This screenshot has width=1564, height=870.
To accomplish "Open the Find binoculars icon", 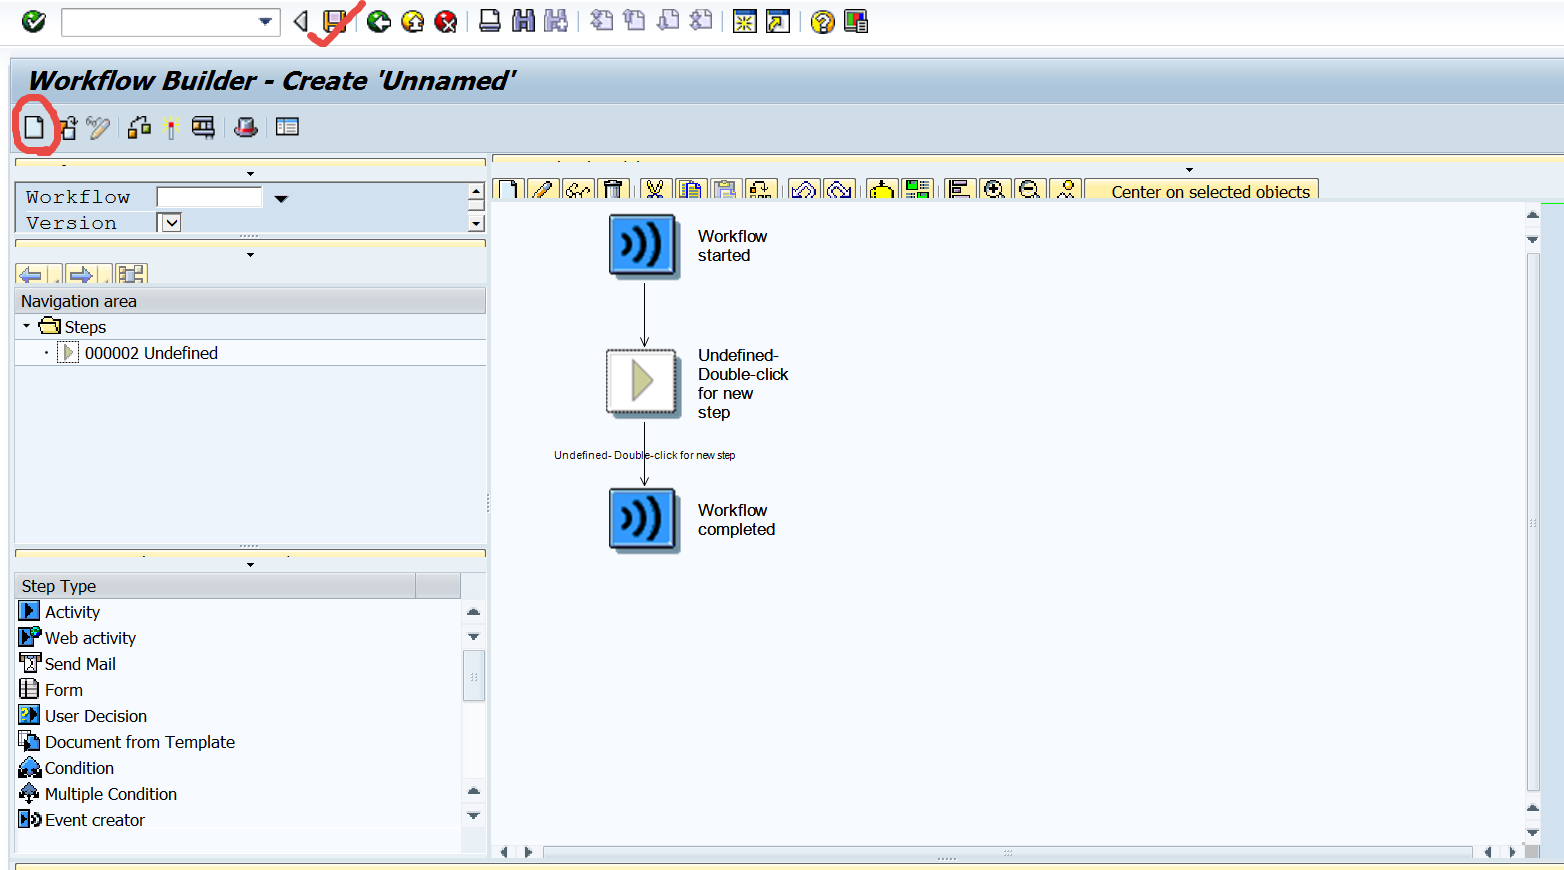I will [x=523, y=21].
